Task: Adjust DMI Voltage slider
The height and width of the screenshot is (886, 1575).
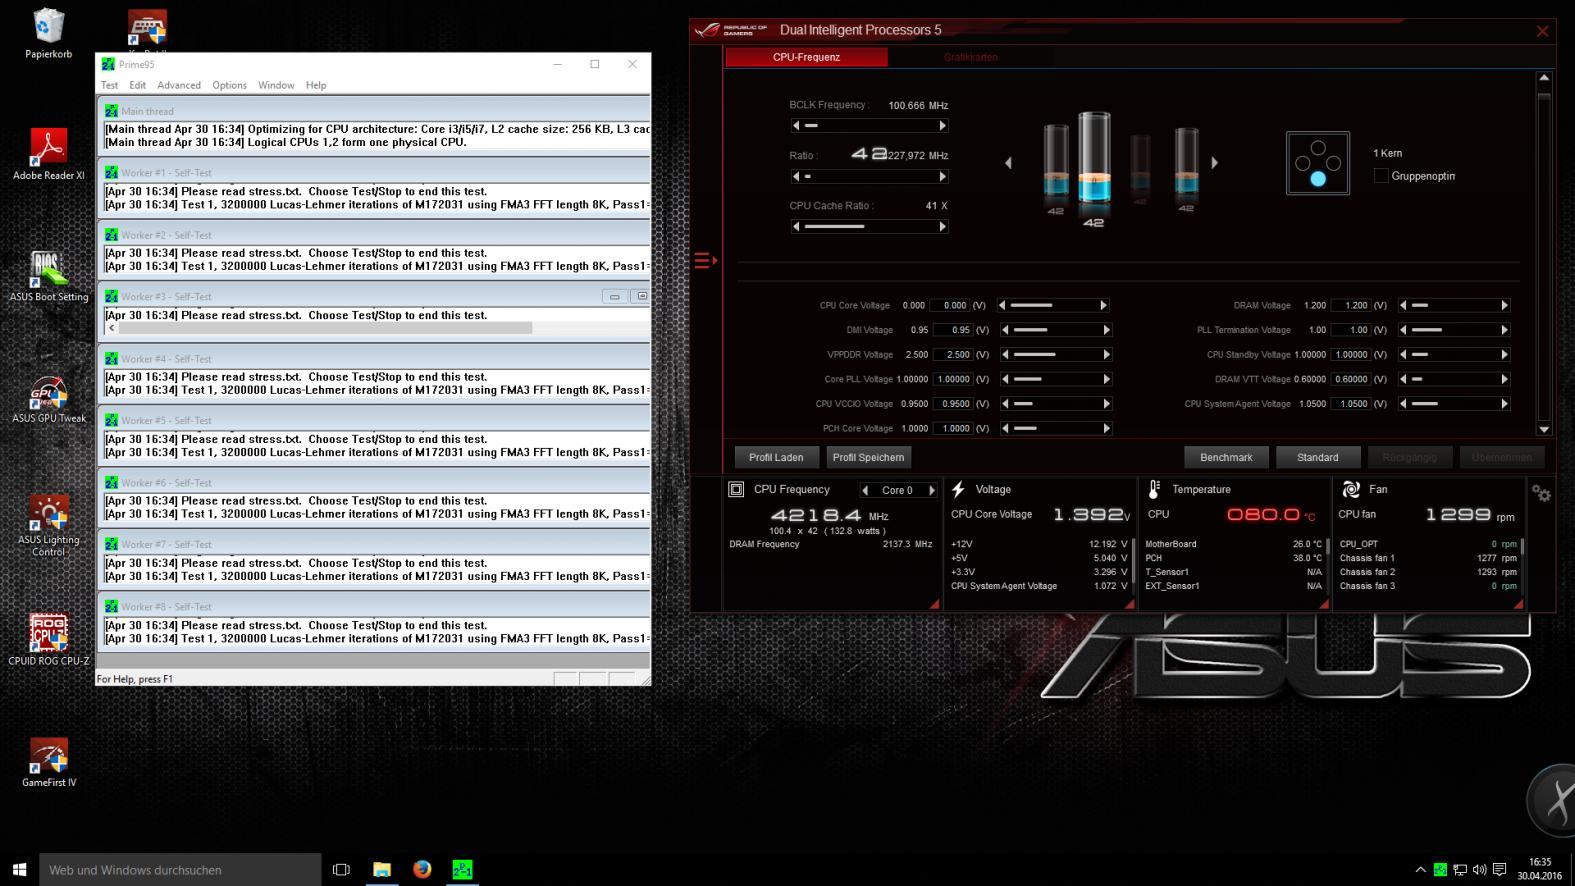Action: tap(1058, 330)
